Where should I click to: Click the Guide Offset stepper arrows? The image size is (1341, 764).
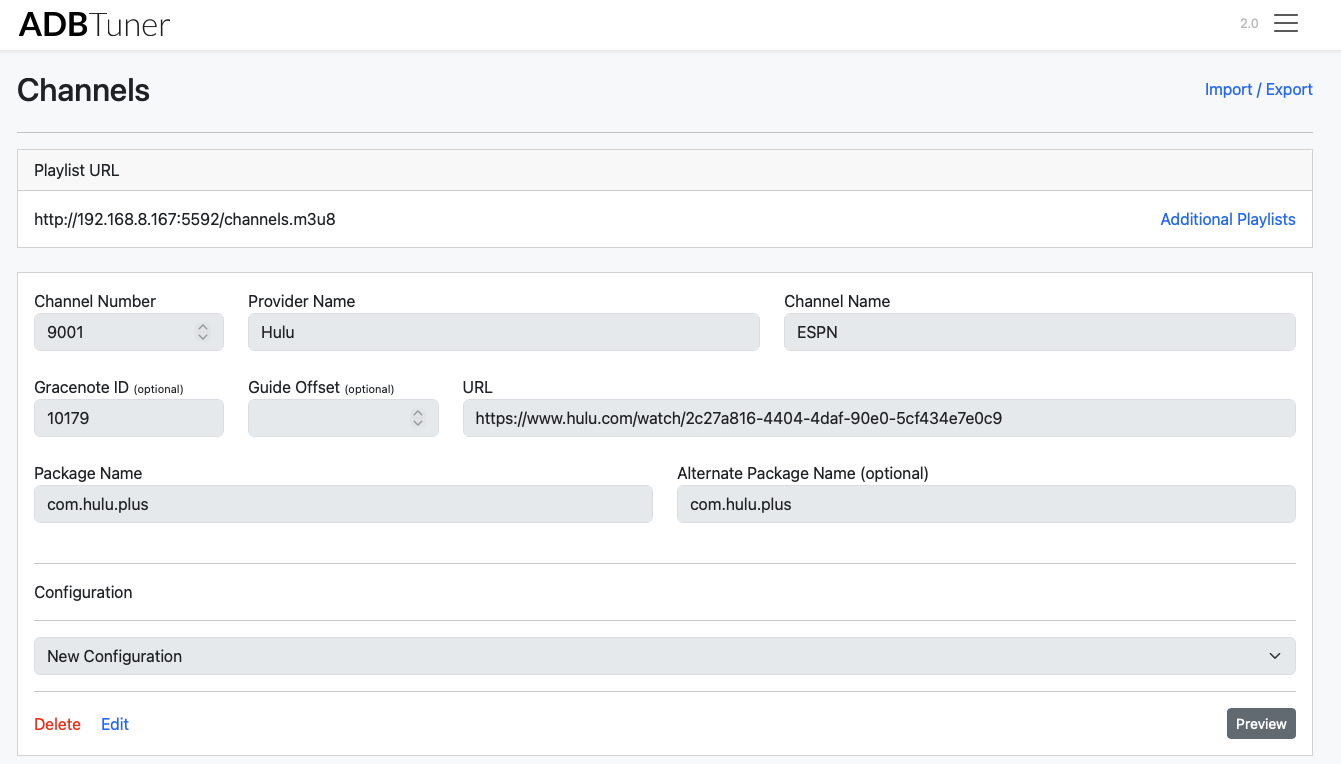point(418,418)
